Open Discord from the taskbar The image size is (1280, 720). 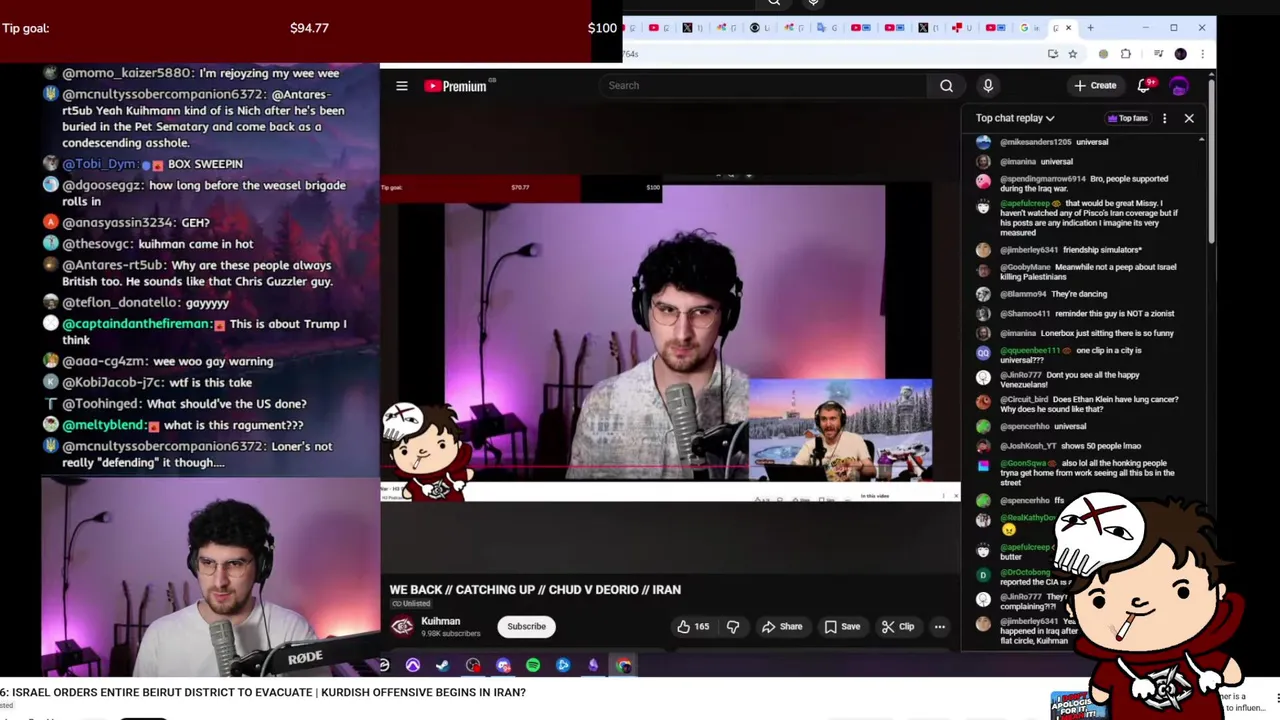pos(503,665)
